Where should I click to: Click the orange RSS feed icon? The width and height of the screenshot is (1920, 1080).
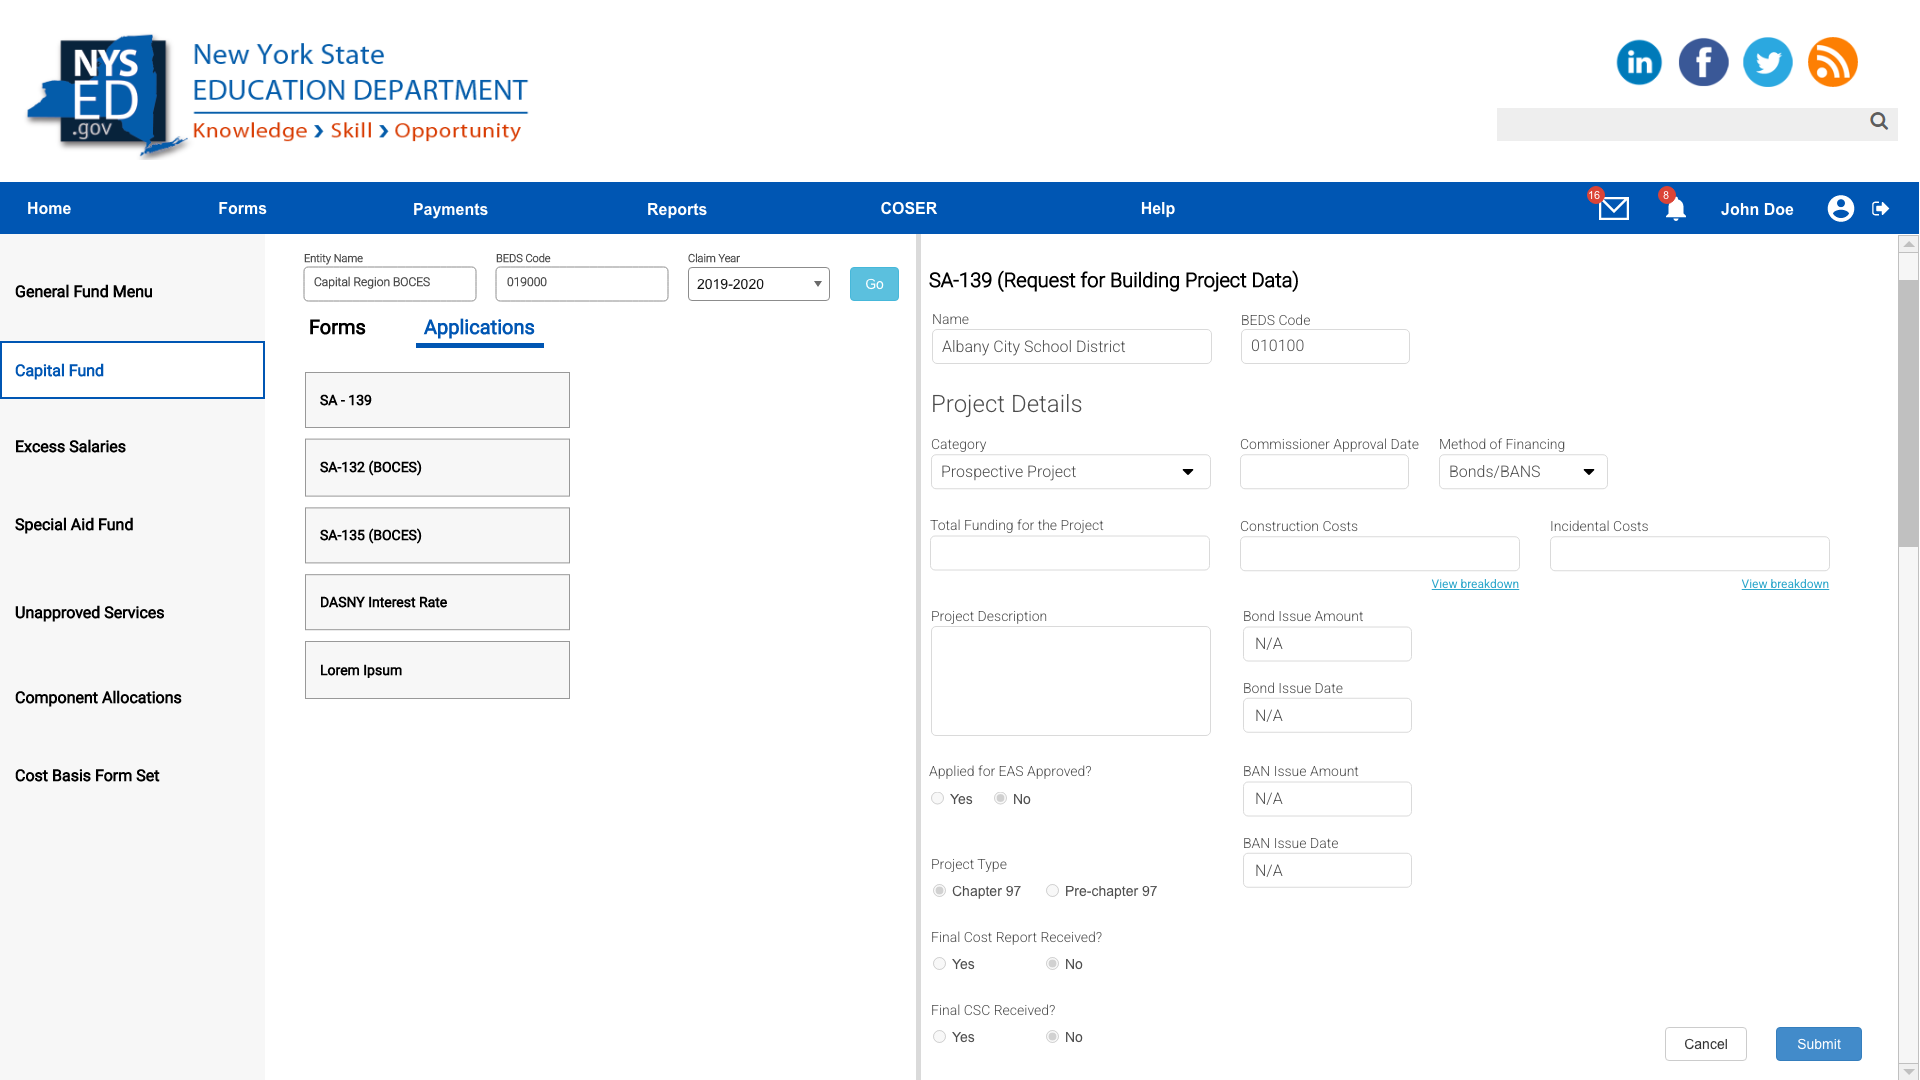point(1832,62)
